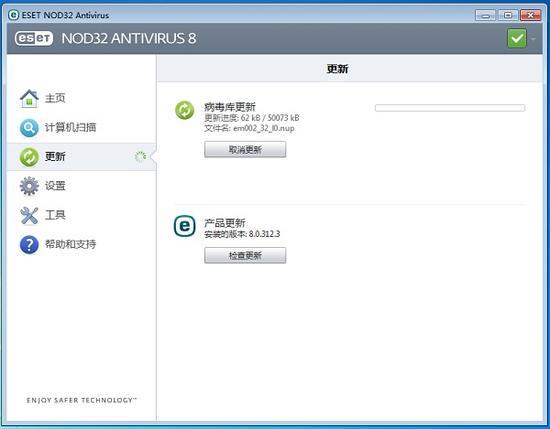Screen dimensions: 550x429
Task: Click the wrench icon for 工具
Action: (x=29, y=215)
